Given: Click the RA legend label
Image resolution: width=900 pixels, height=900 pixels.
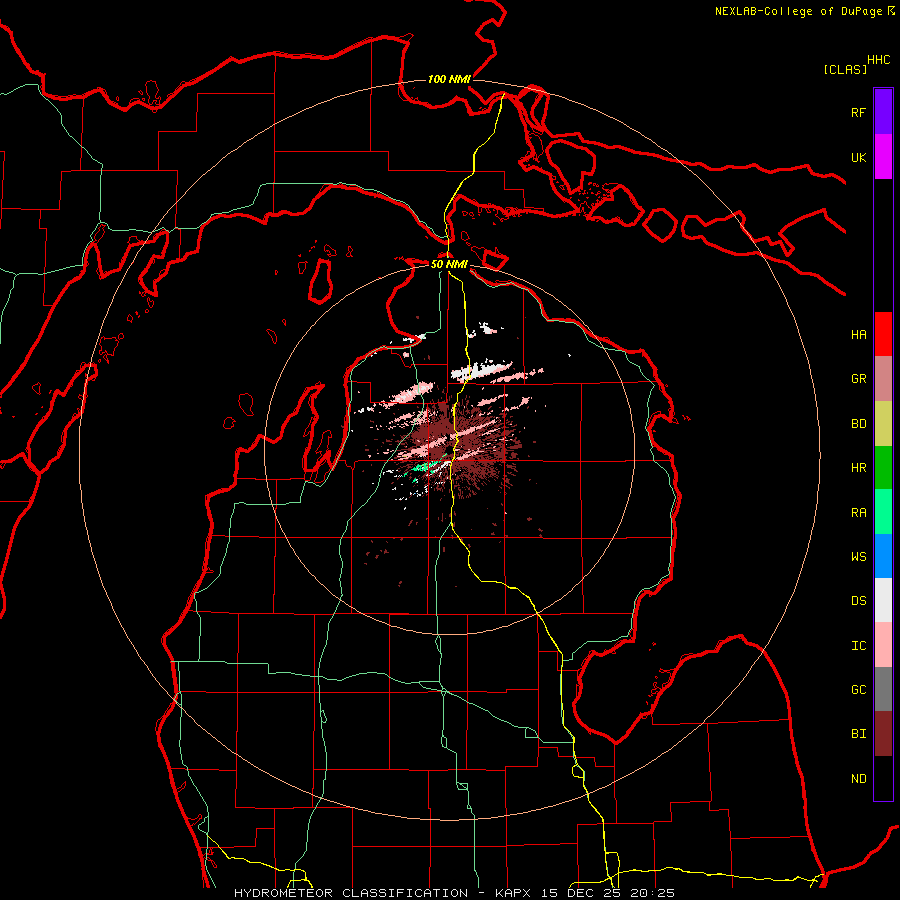Looking at the screenshot, I should click(858, 513).
